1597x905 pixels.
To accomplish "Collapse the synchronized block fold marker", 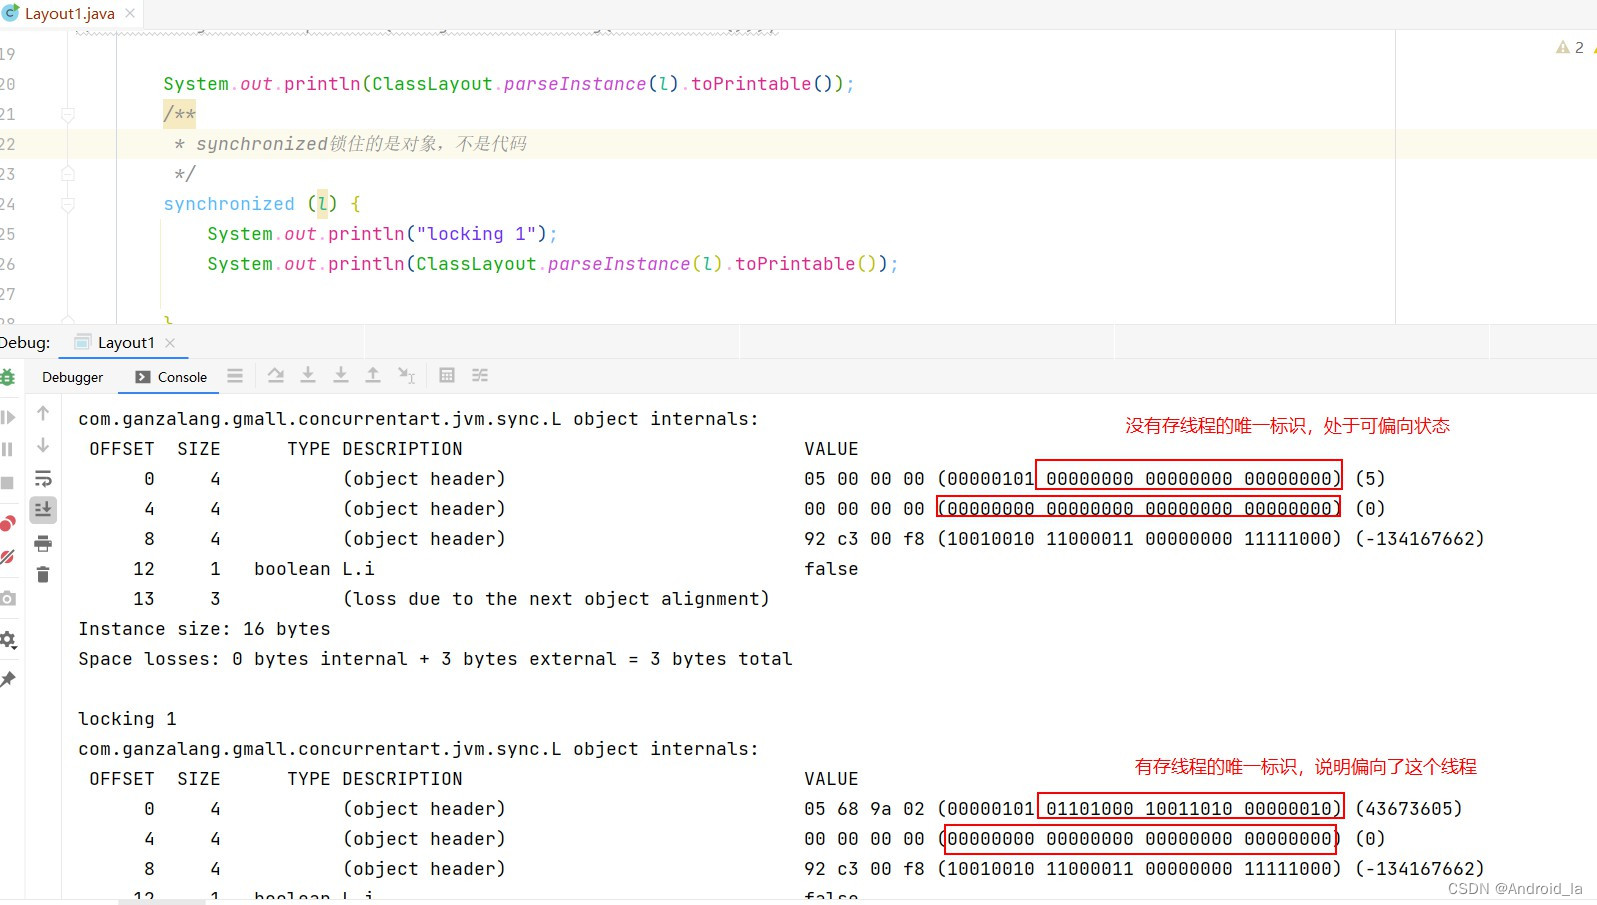I will 68,204.
